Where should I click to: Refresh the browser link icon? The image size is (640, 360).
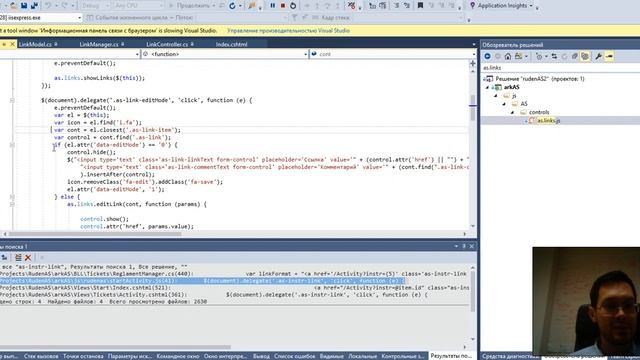click(x=232, y=5)
